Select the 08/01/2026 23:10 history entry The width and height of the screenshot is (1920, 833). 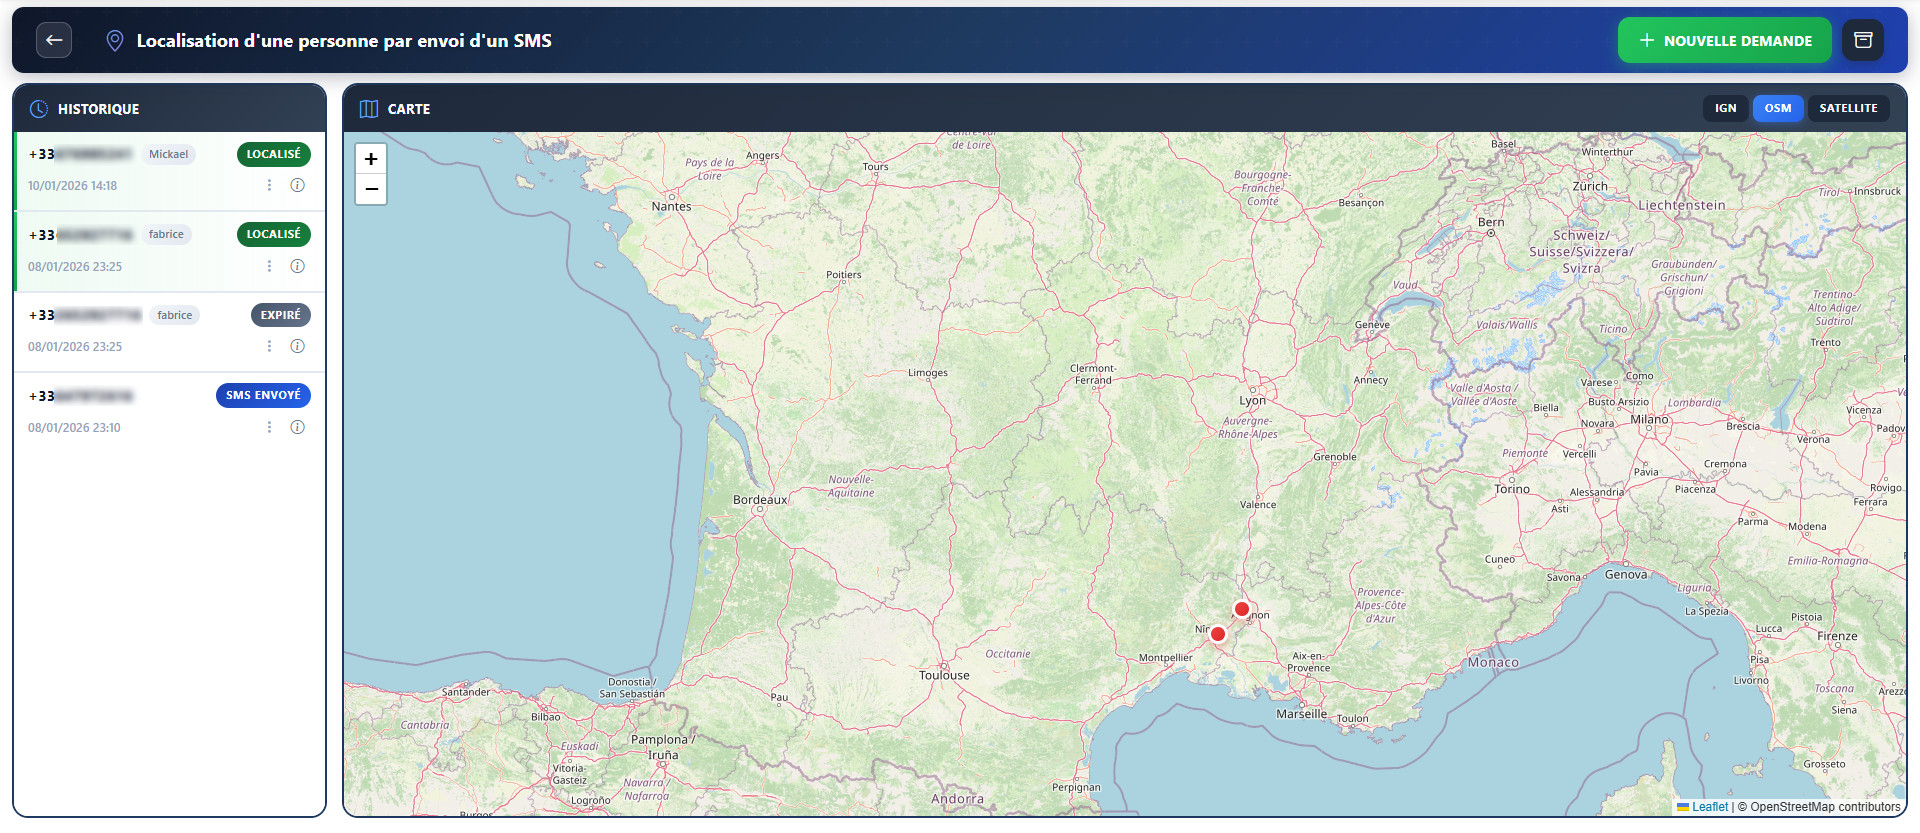click(120, 411)
